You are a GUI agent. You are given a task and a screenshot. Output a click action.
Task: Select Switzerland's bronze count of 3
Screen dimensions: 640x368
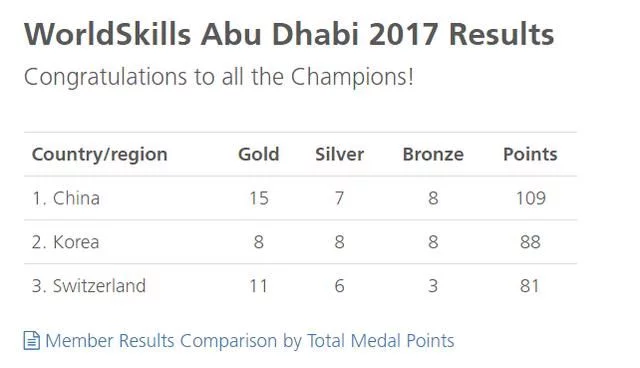click(x=433, y=286)
